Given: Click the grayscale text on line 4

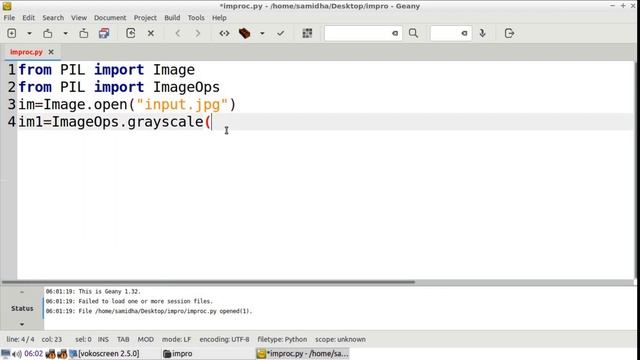Looking at the screenshot, I should [x=165, y=122].
